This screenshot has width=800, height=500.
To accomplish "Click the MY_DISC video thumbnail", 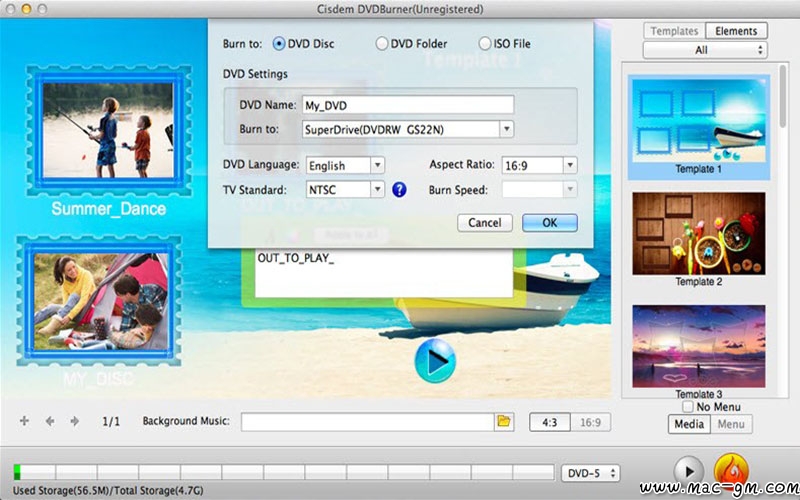I will (x=101, y=301).
